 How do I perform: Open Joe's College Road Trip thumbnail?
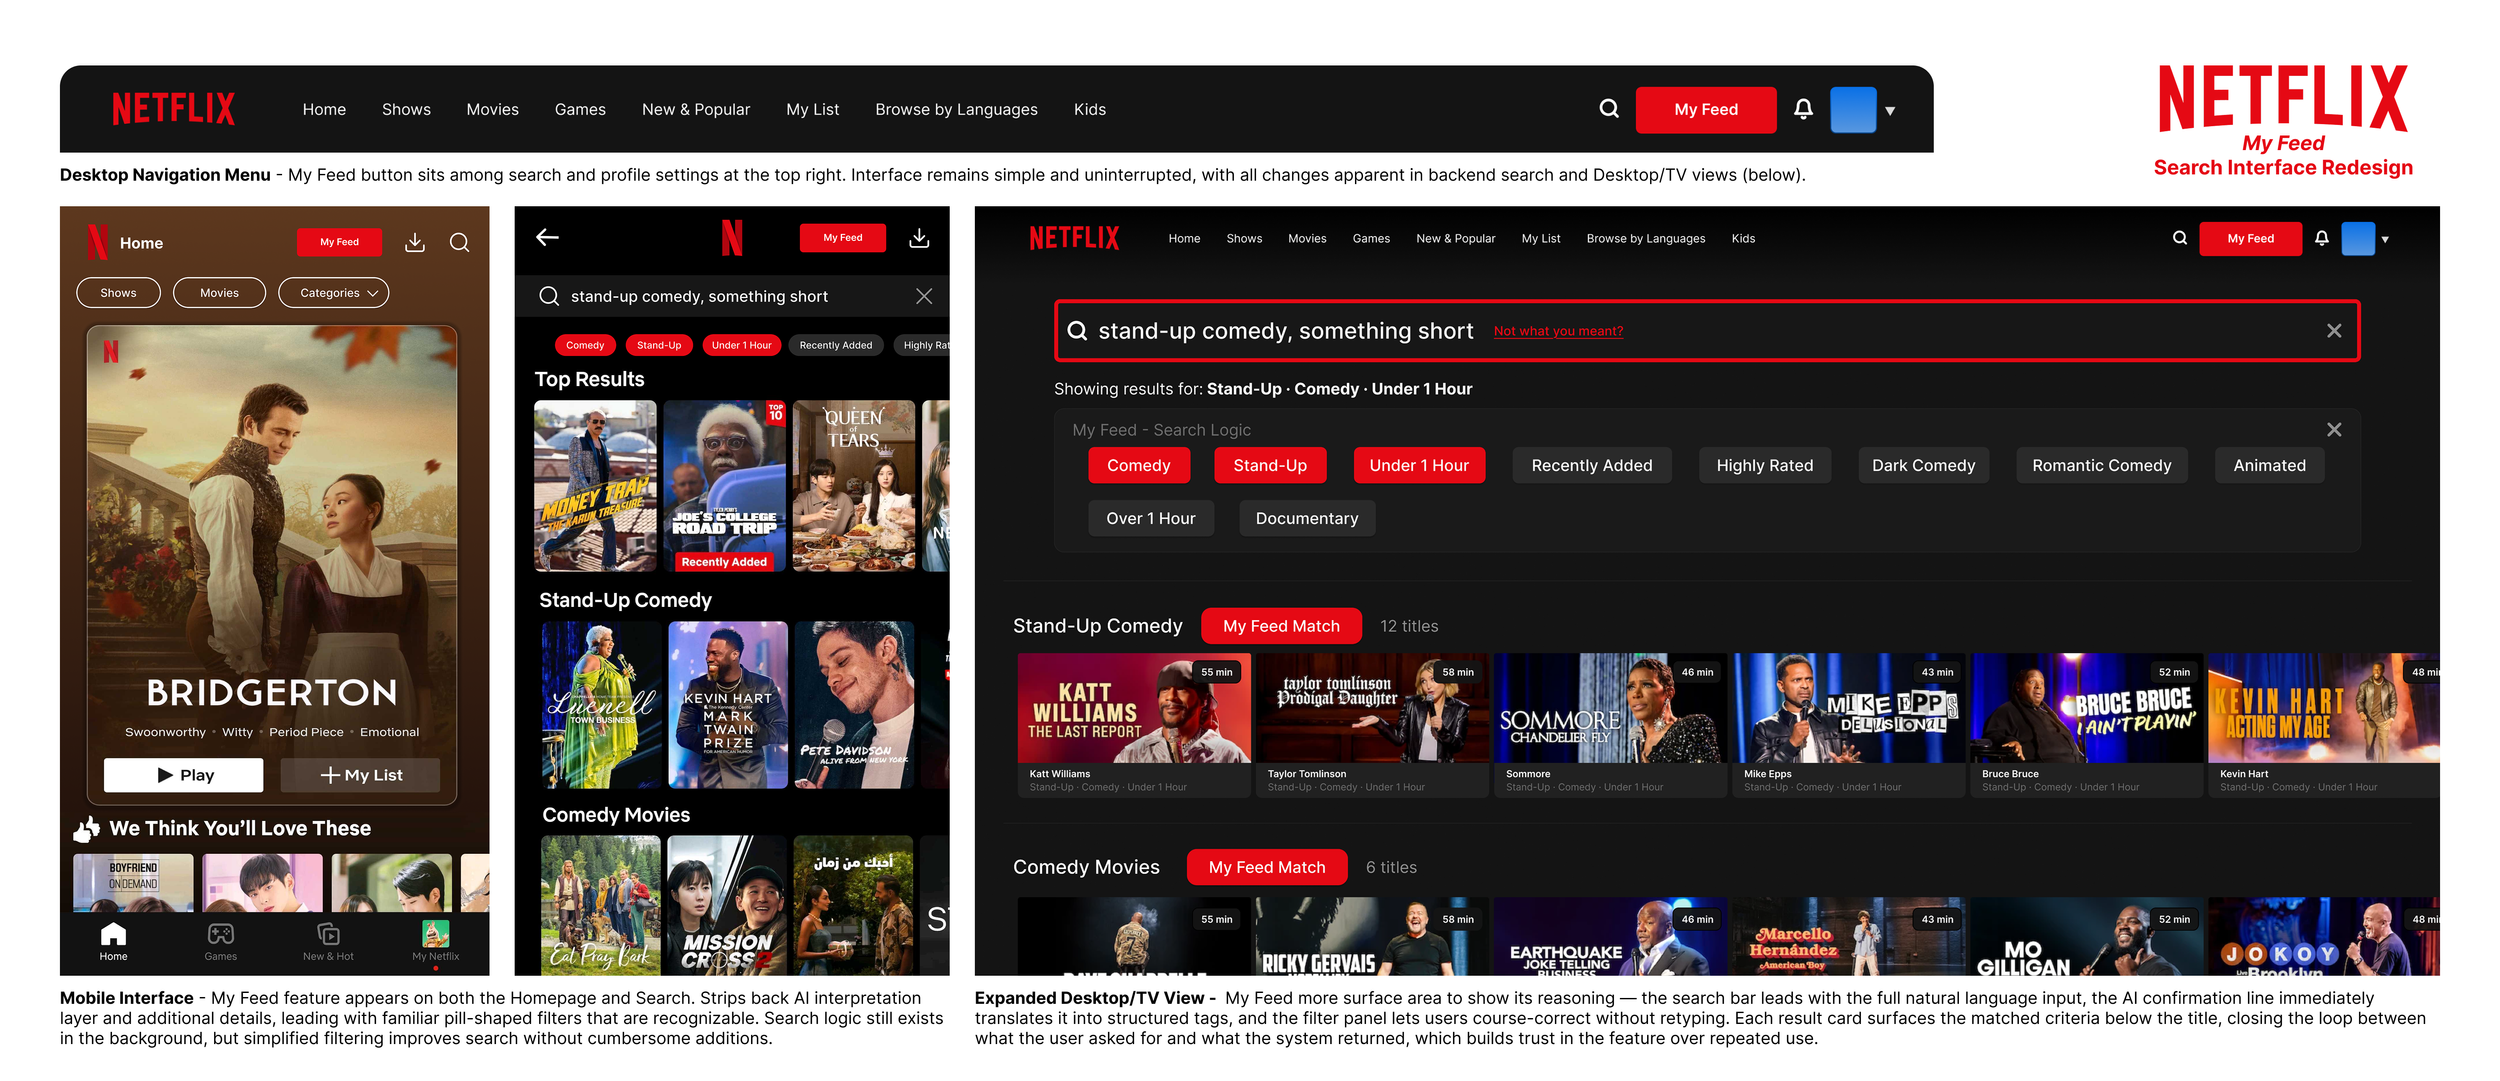pyautogui.click(x=725, y=486)
